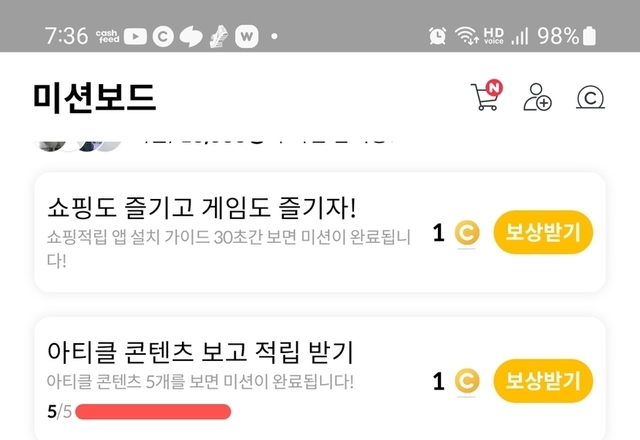Viewport: 640px width, 440px height.
Task: Open the 쇼핑도 즐기고 게임도 즐기자! mission title
Action: click(202, 208)
